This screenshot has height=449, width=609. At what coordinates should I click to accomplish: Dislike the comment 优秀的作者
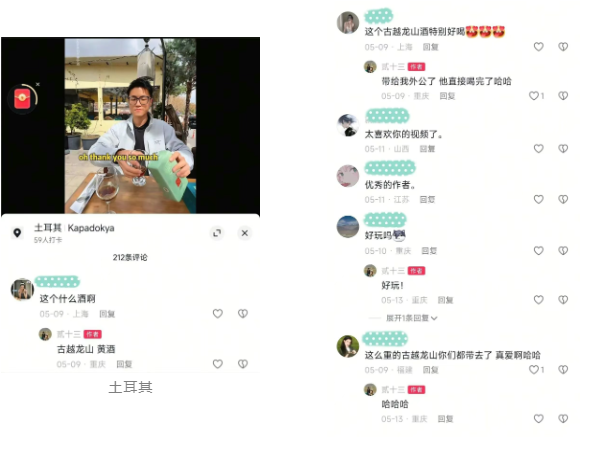pos(563,199)
